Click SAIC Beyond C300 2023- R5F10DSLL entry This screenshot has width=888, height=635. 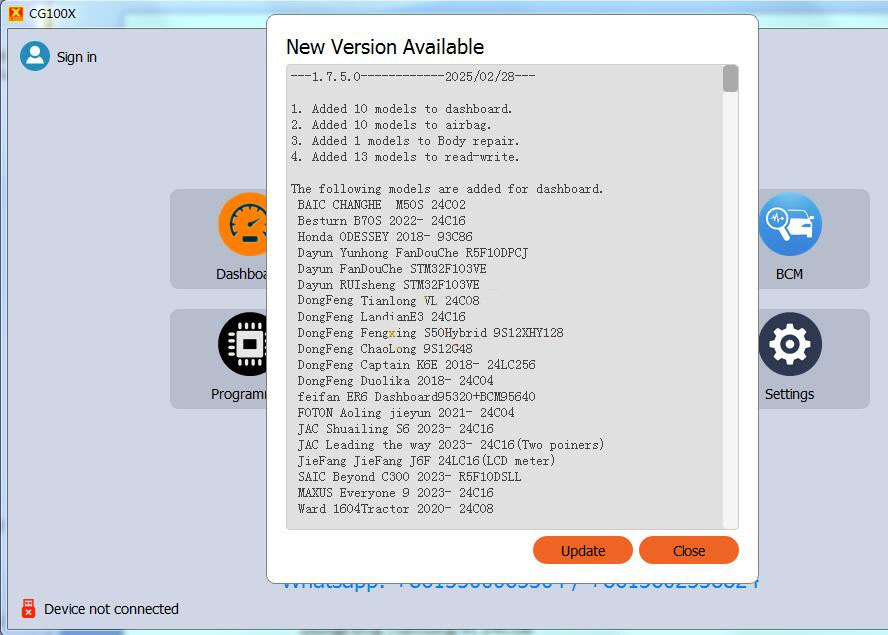(409, 477)
